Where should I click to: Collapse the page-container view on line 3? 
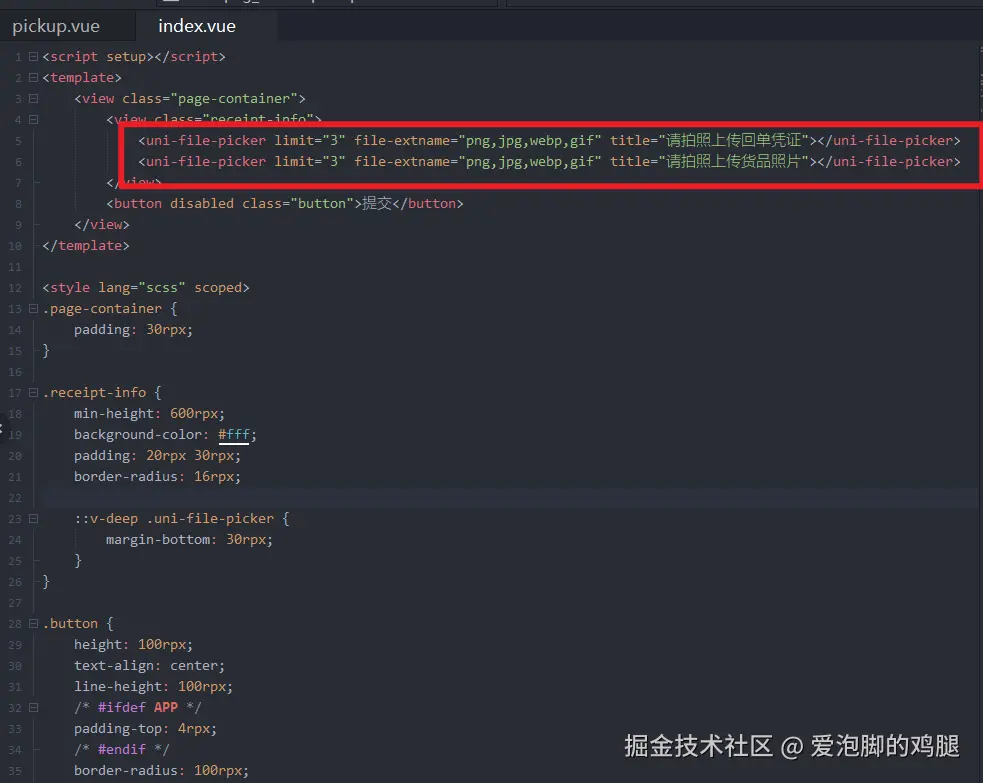33,98
